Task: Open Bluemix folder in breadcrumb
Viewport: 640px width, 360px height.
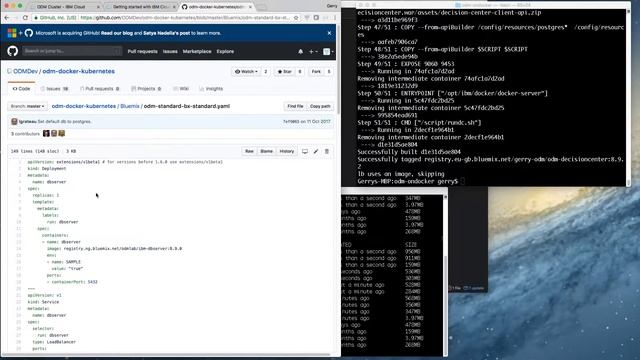Action: click(x=130, y=106)
